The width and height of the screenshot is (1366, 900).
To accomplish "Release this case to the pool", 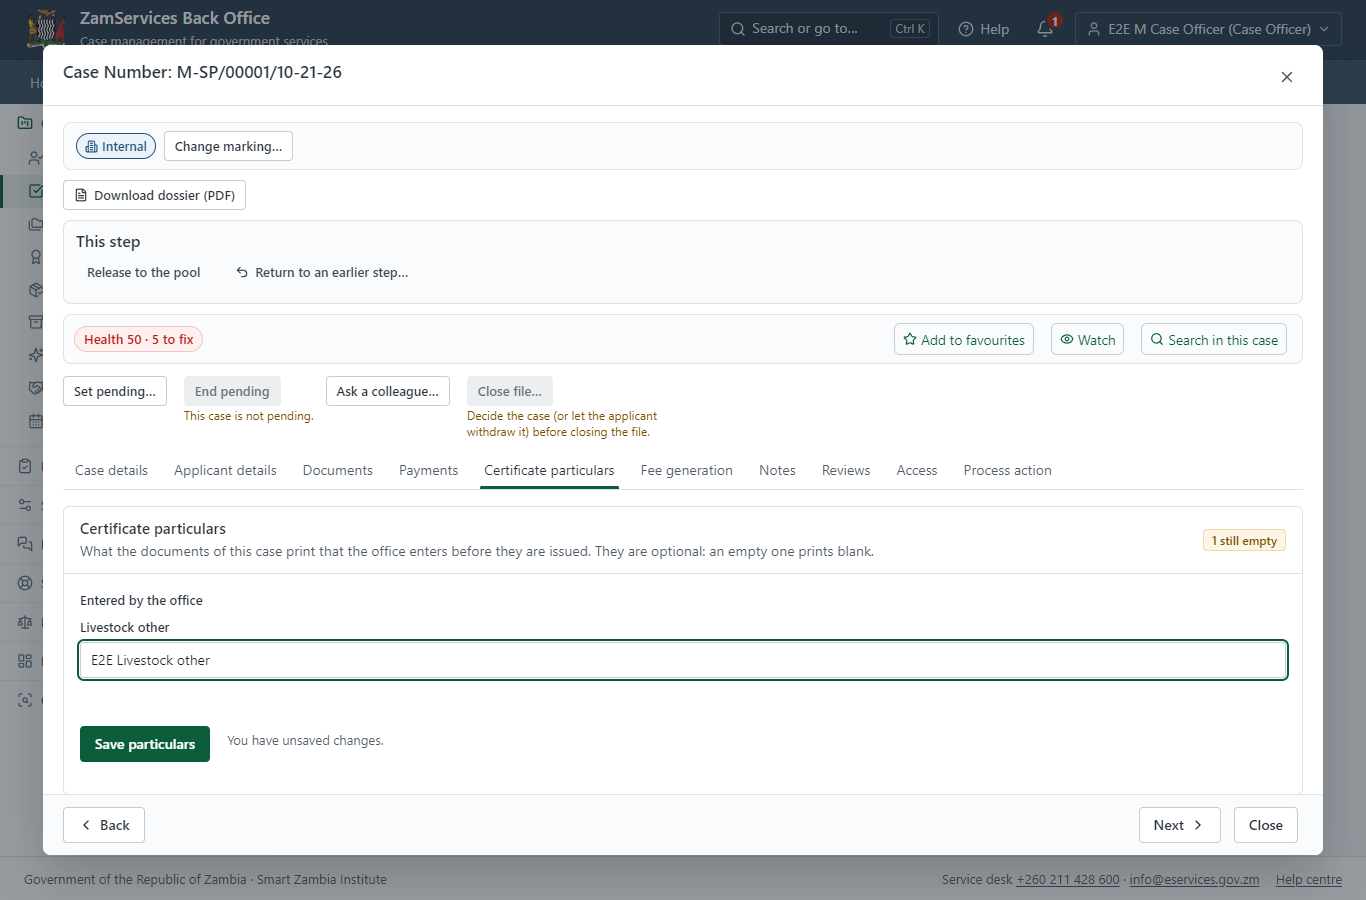I will point(143,272).
